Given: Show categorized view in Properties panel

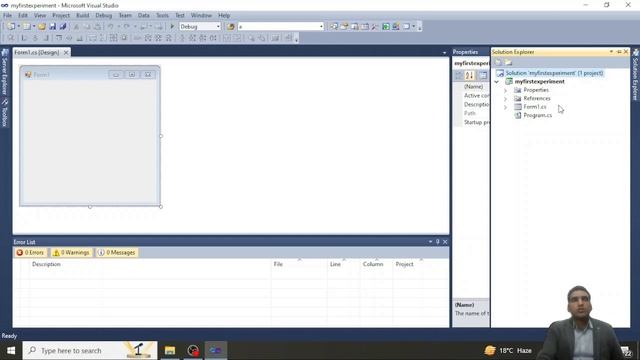Looking at the screenshot, I should [x=458, y=76].
